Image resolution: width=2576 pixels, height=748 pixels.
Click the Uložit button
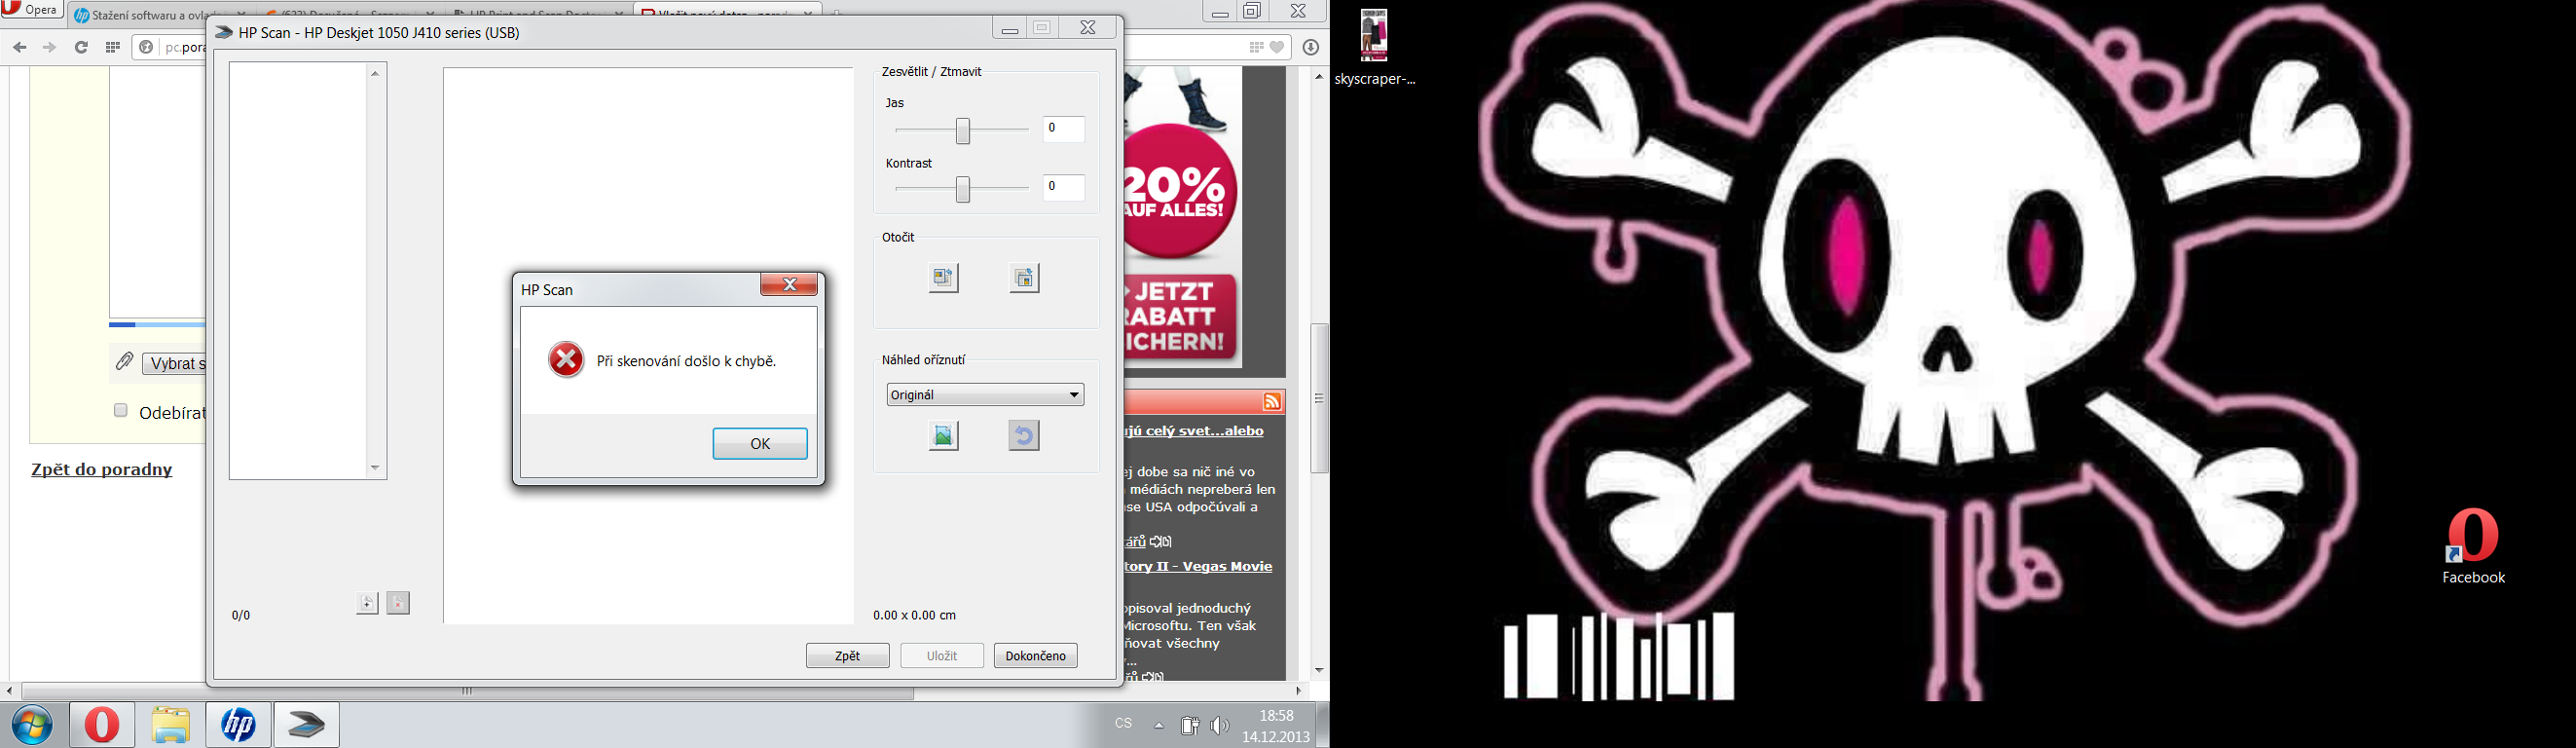point(942,656)
